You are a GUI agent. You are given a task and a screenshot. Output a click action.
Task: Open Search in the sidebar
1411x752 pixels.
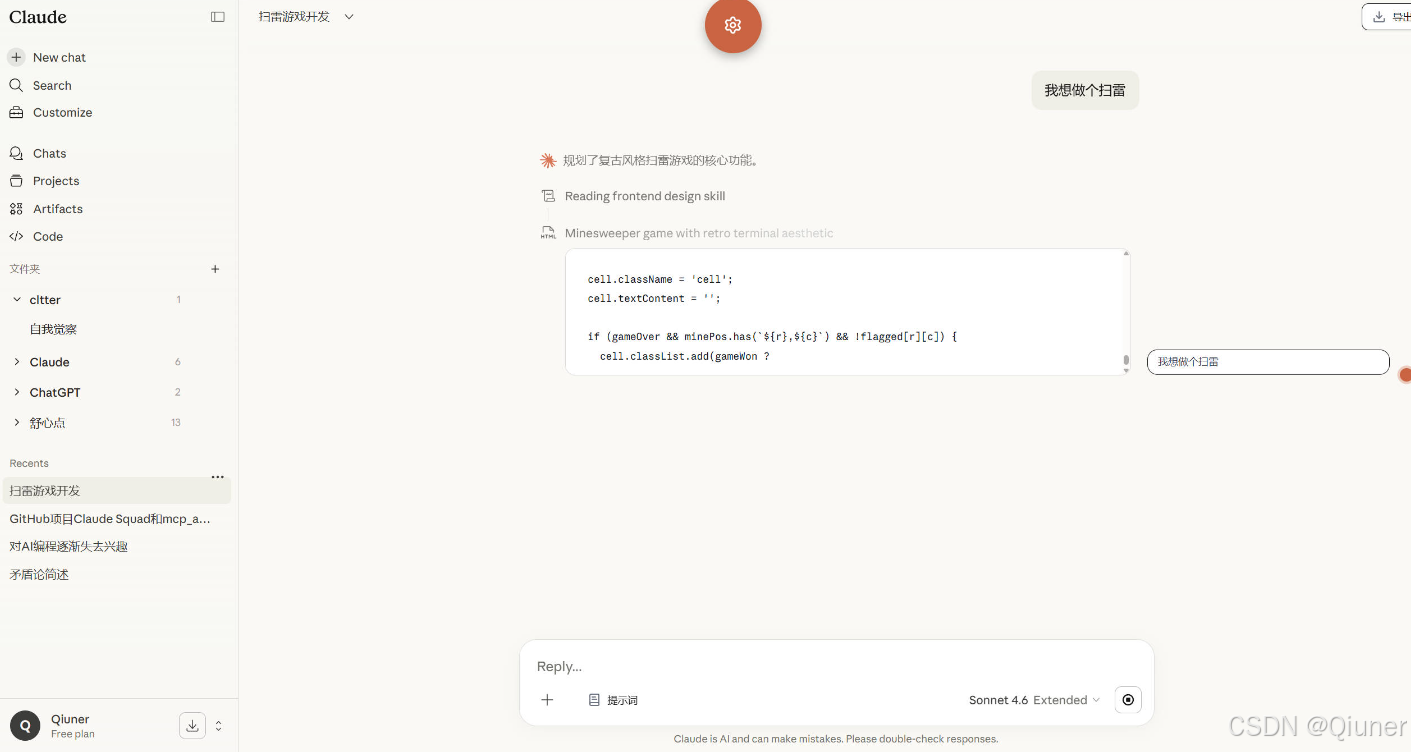point(52,86)
